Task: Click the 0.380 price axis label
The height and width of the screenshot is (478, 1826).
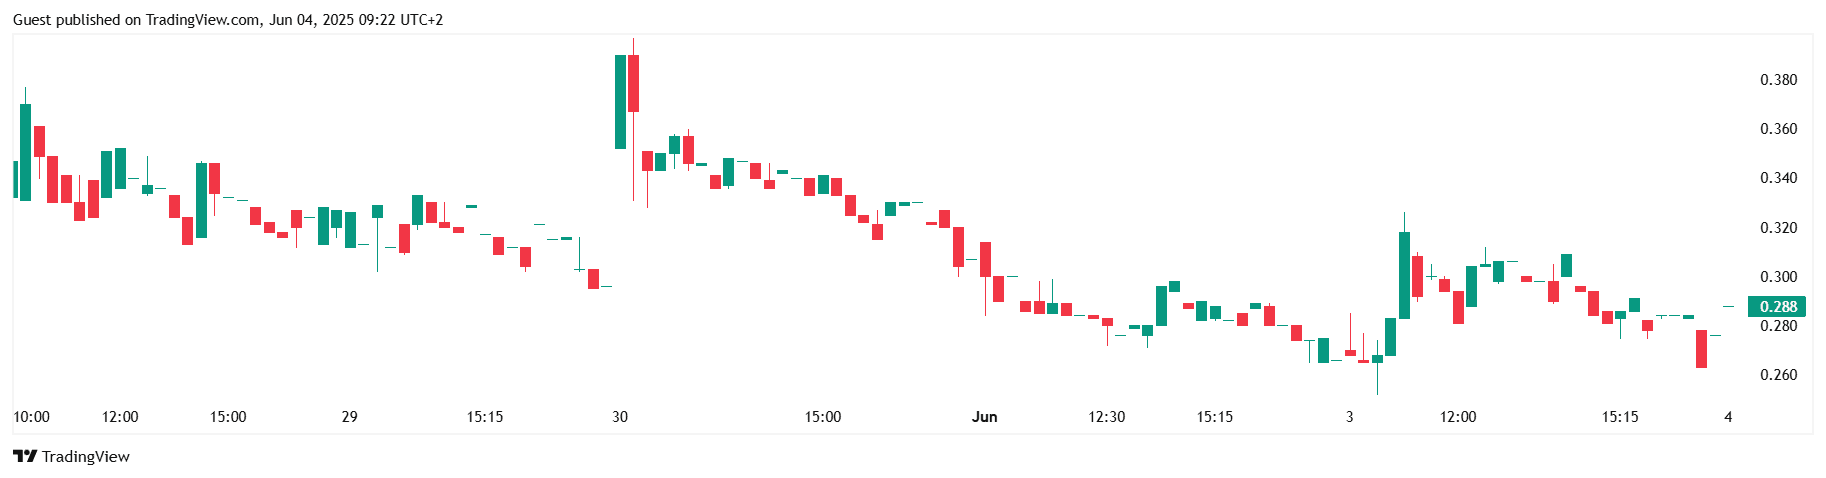Action: (x=1778, y=80)
